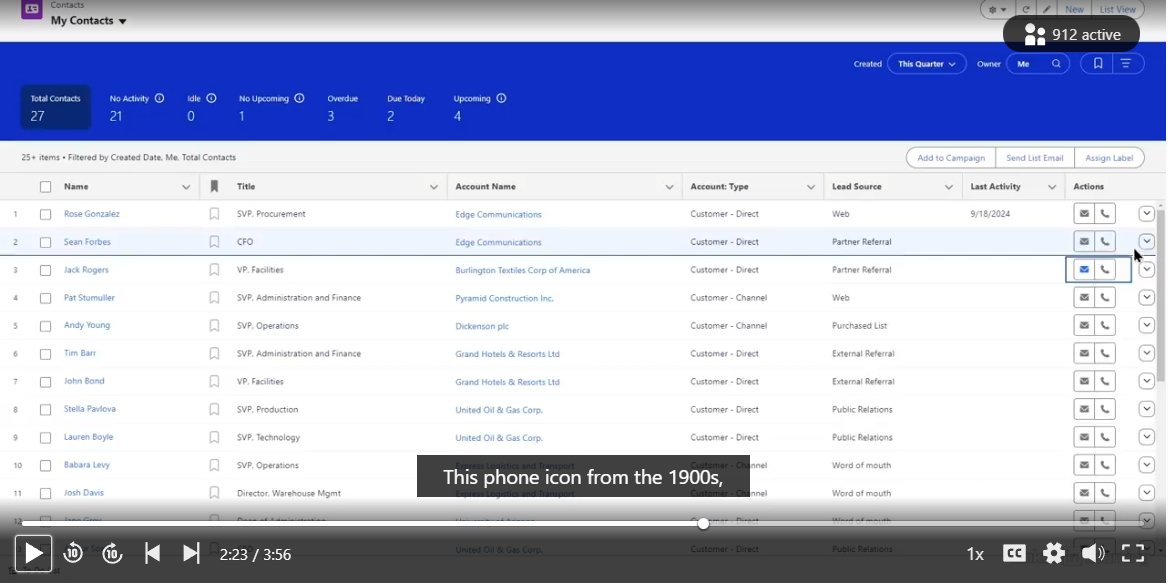The width and height of the screenshot is (1168, 585).
Task: Select Due Today metric tab
Action: 406,107
